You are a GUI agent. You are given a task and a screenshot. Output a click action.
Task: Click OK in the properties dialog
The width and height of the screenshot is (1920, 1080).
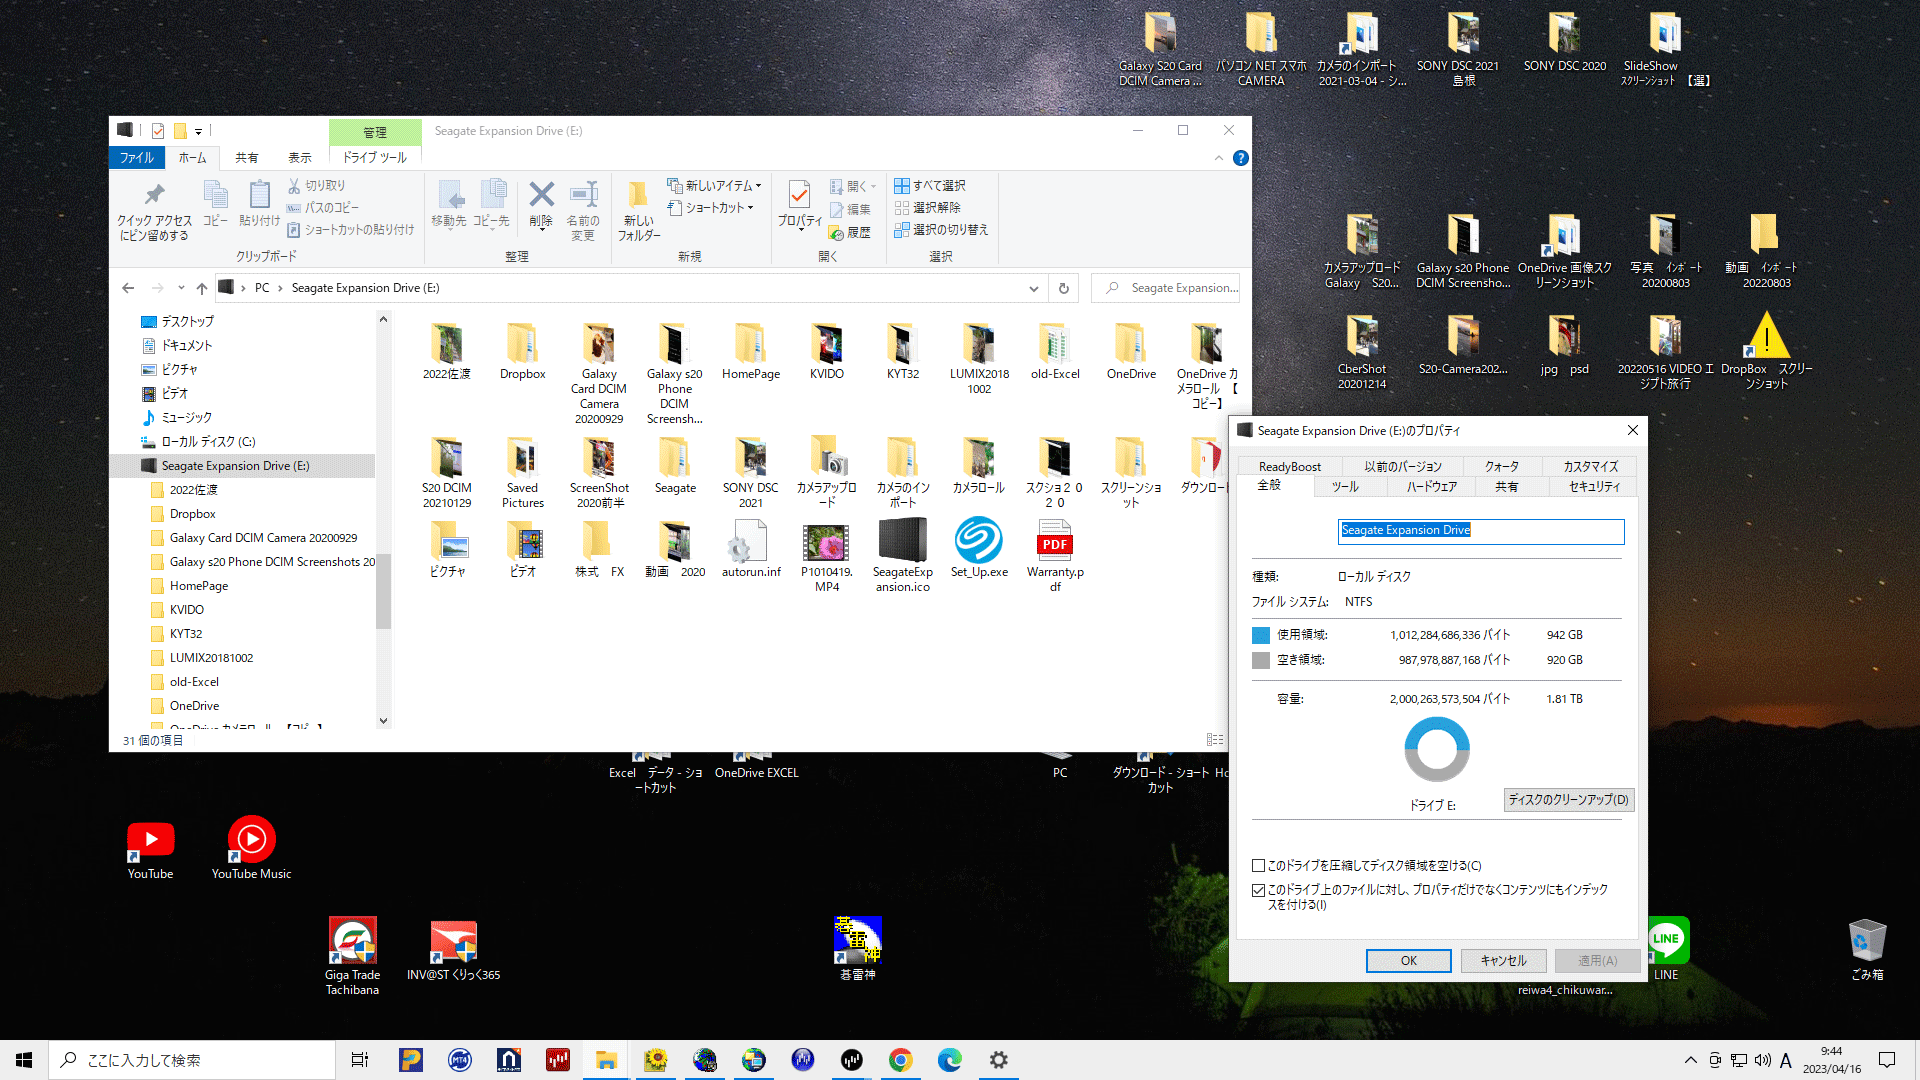click(x=1408, y=961)
